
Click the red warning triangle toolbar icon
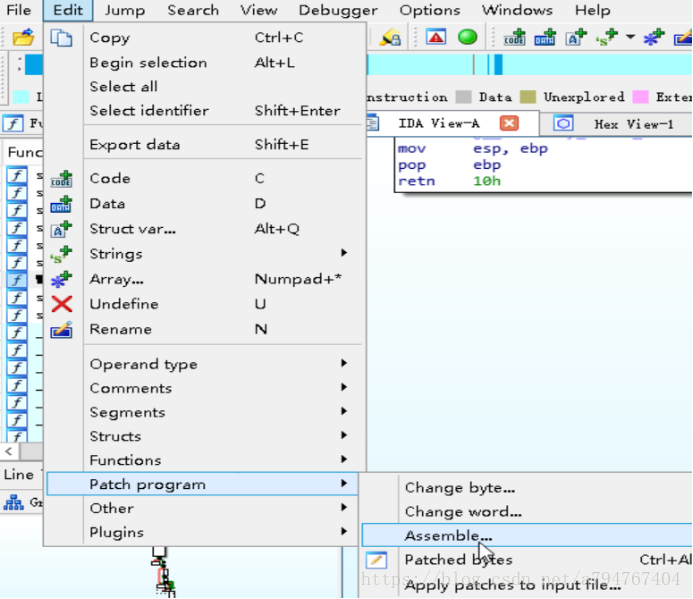436,38
